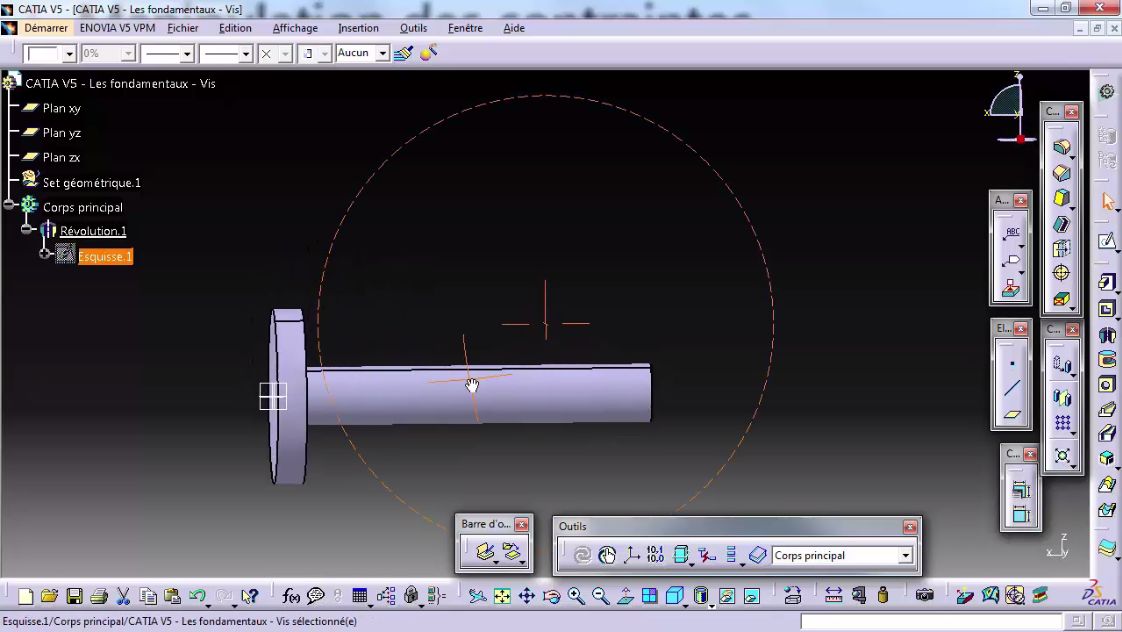Click the zoom percentage combo box
This screenshot has width=1122, height=632.
(x=108, y=53)
